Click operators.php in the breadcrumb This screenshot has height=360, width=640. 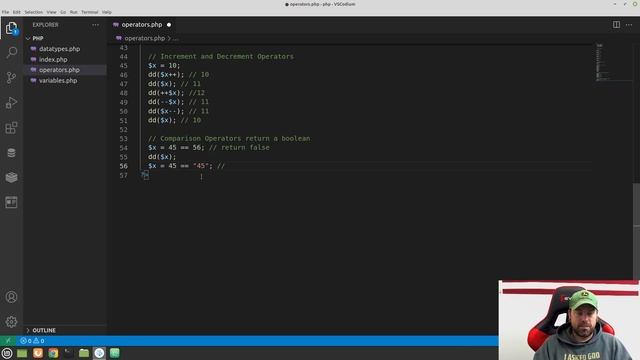click(x=144, y=38)
